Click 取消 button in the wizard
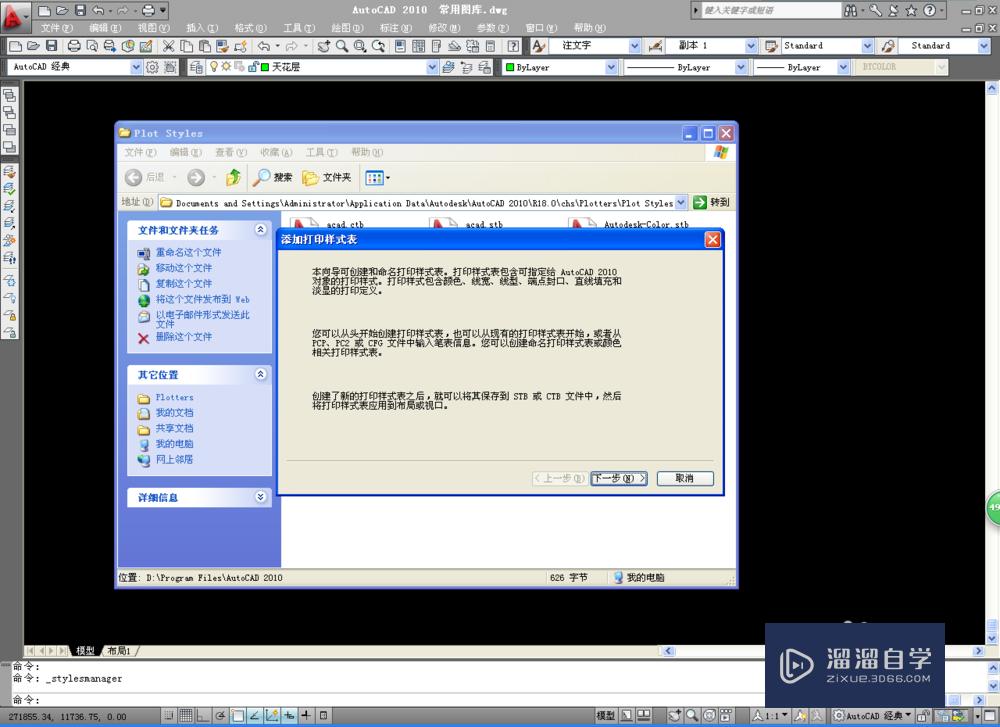The height and width of the screenshot is (727, 1000). [x=685, y=478]
